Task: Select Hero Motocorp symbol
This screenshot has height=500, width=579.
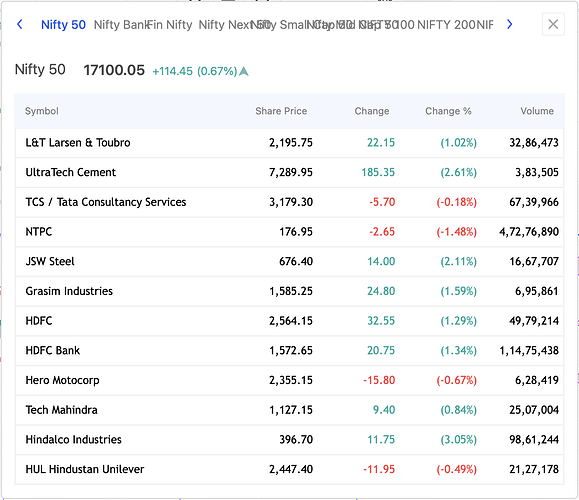Action: coord(62,380)
